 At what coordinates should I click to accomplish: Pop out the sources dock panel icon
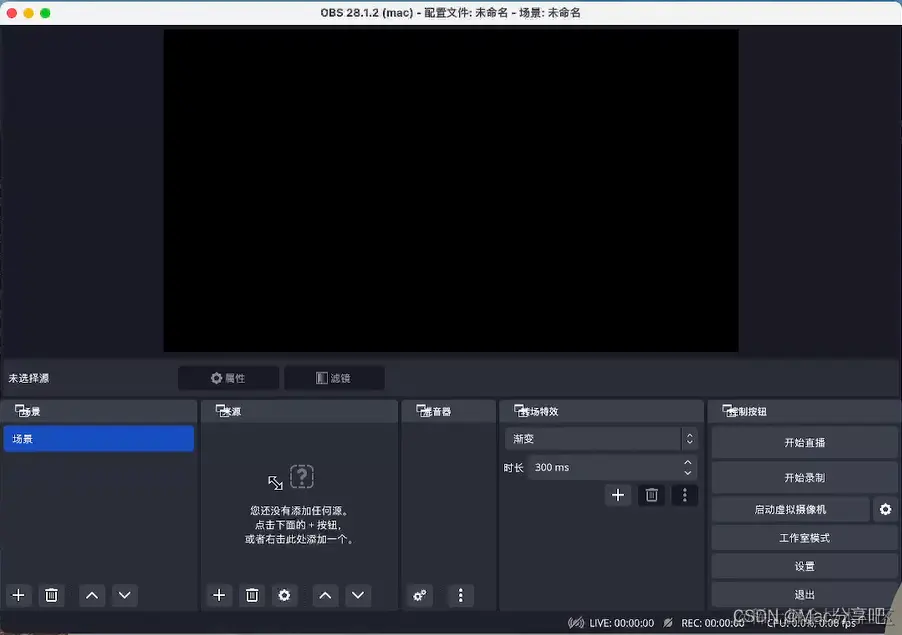click(221, 410)
